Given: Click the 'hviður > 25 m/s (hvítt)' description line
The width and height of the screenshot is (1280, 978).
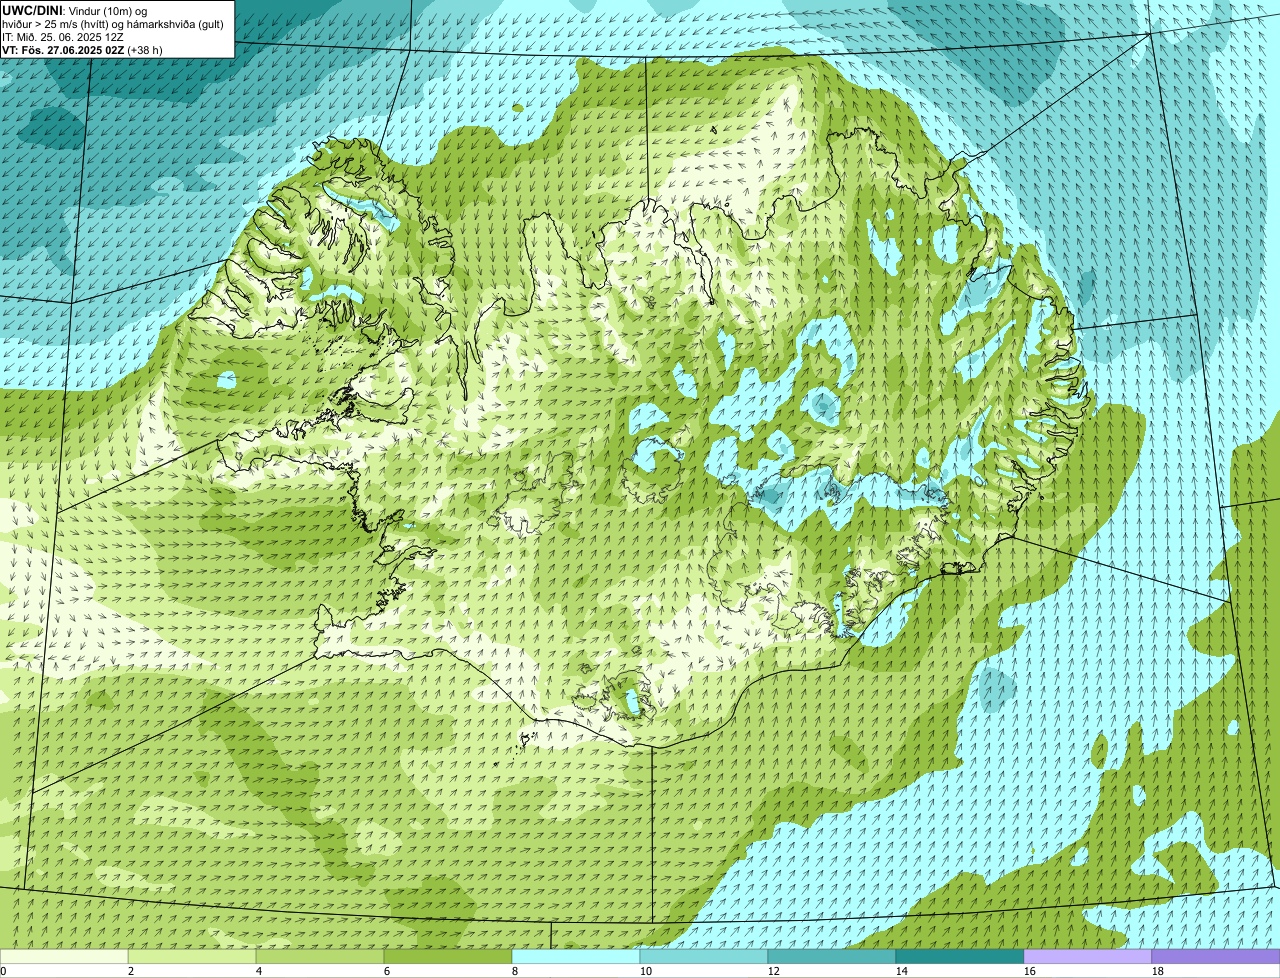Looking at the screenshot, I should (x=113, y=23).
